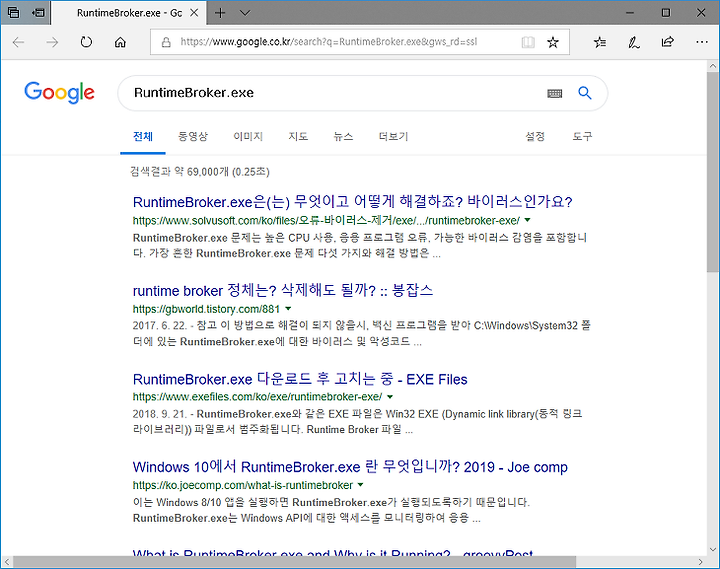Click the scroll up arrow
The image size is (720, 569).
pos(713,66)
